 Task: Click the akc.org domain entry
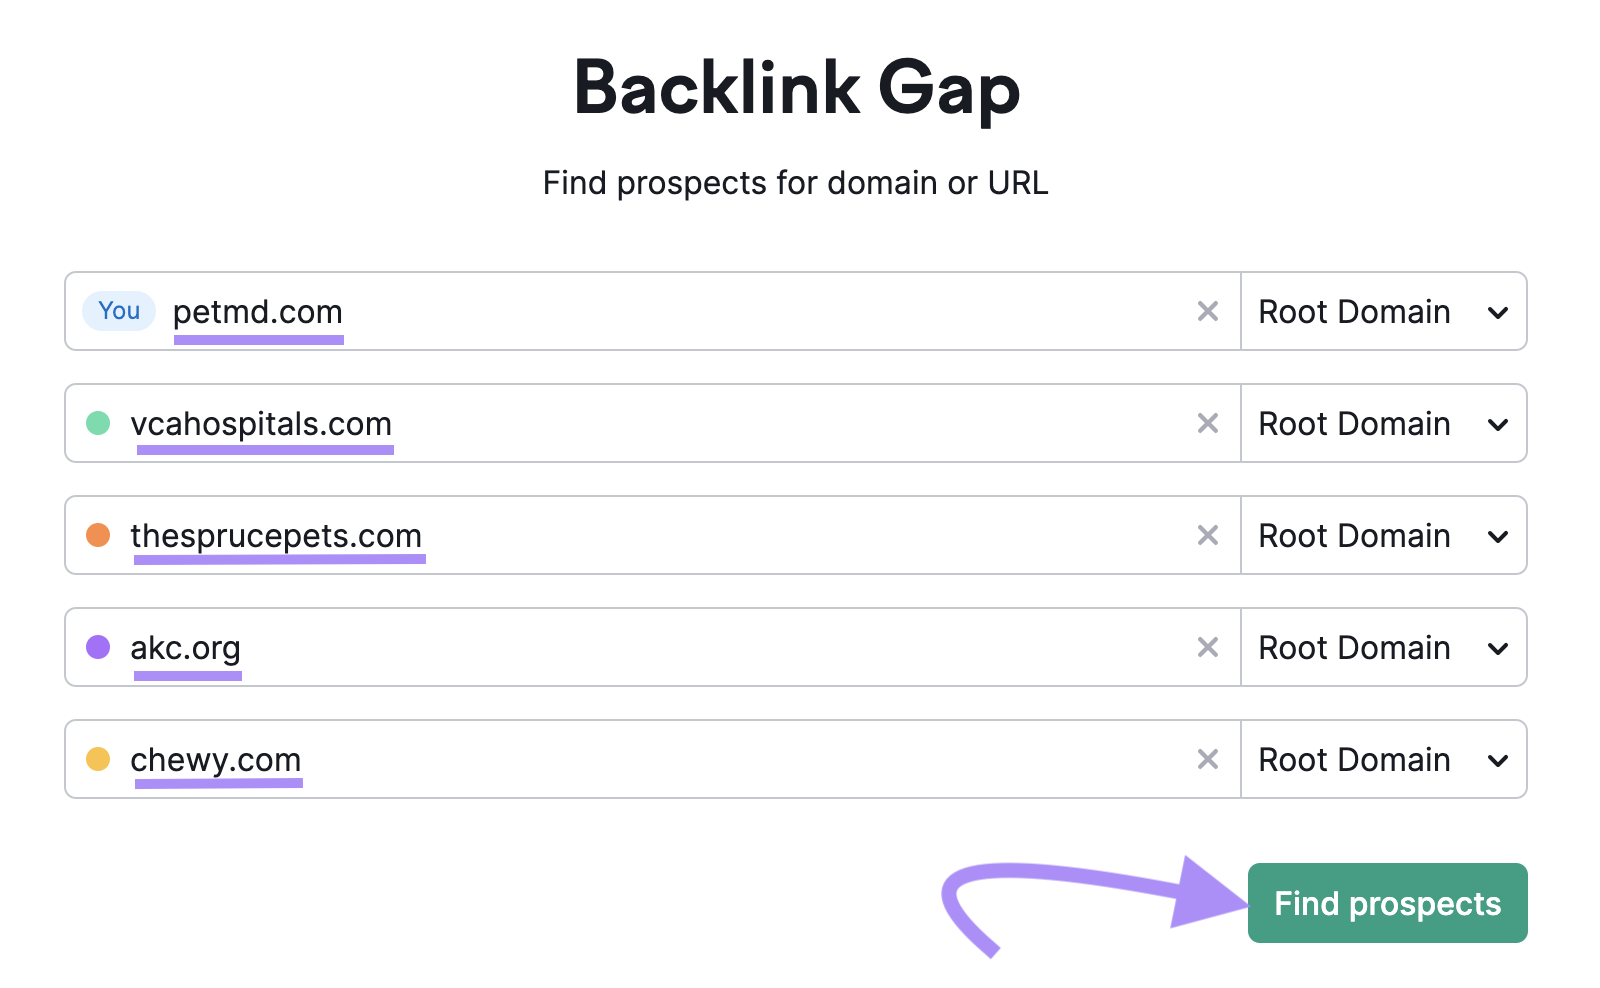[x=186, y=648]
